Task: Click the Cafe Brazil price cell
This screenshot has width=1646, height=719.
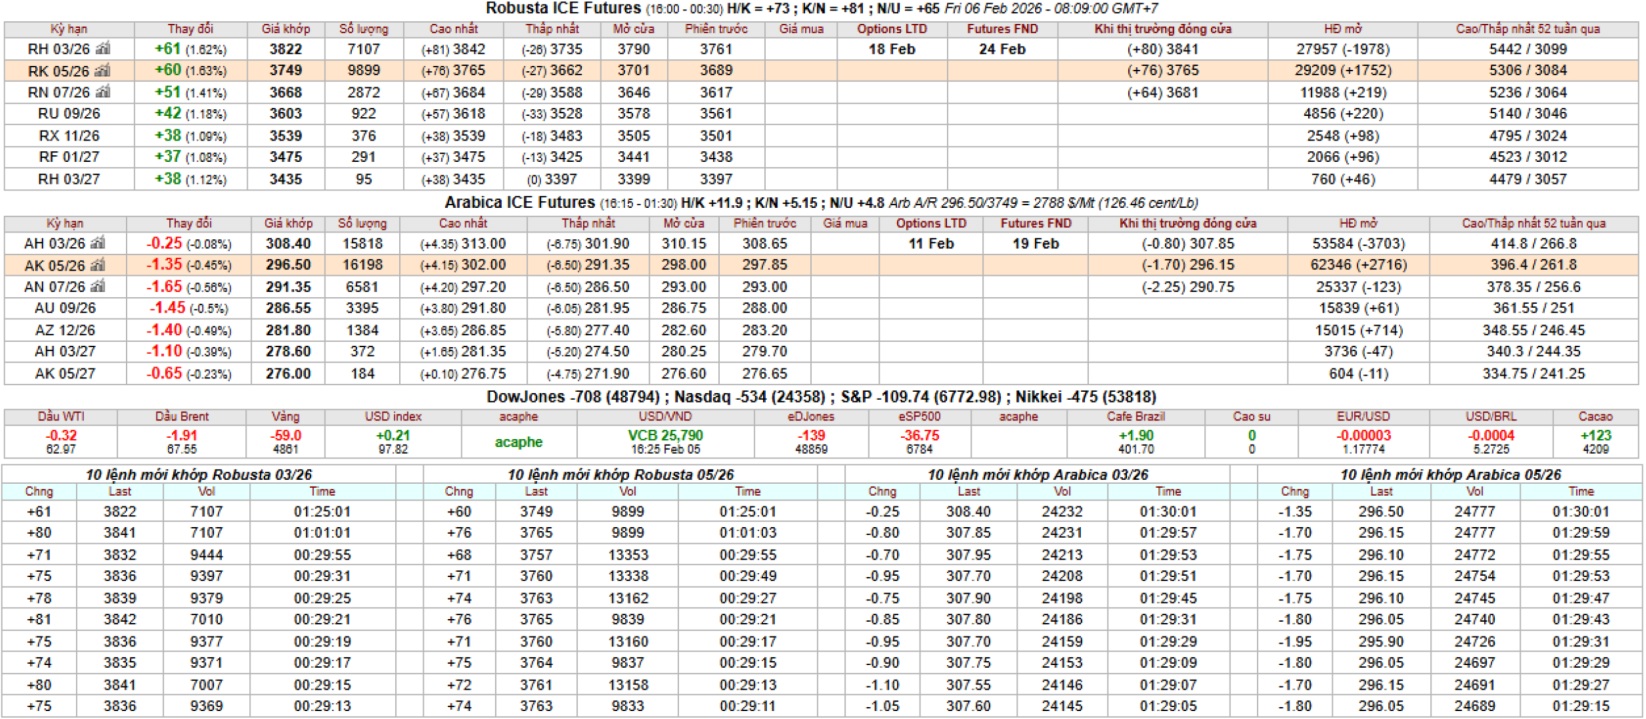Action: tap(1135, 436)
